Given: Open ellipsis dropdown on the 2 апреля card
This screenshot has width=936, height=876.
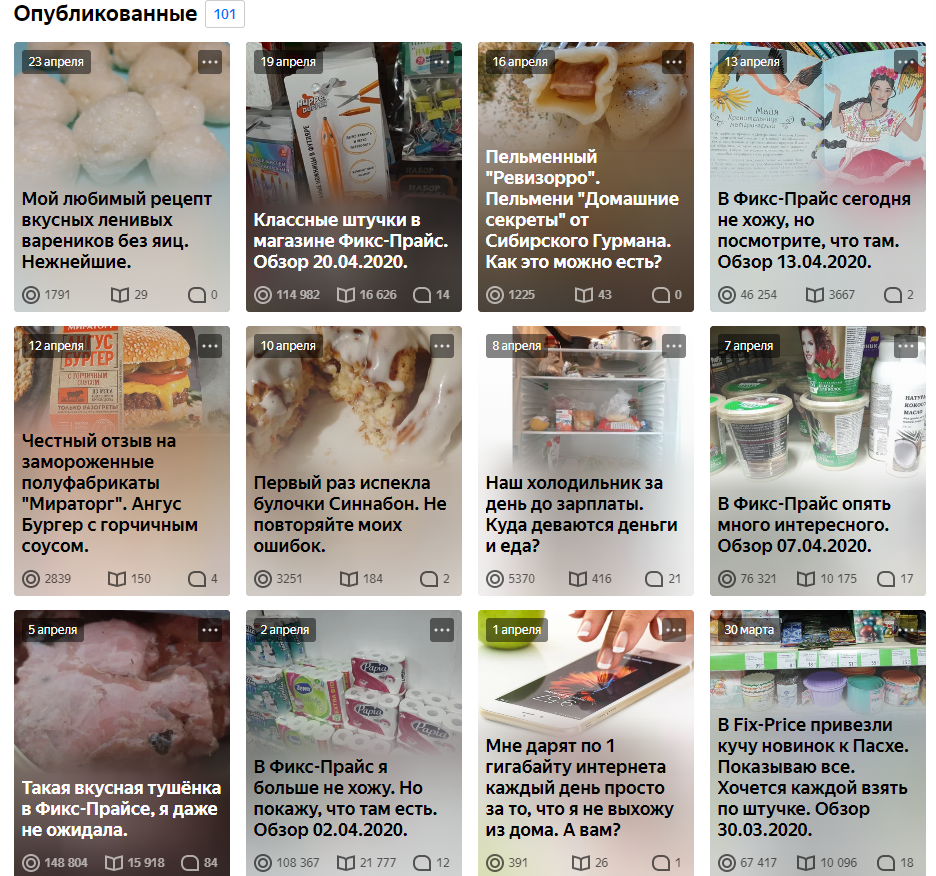Looking at the screenshot, I should click(442, 630).
